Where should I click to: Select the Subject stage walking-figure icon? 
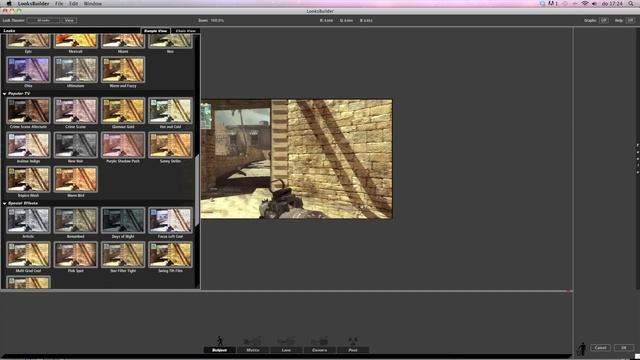(x=220, y=341)
